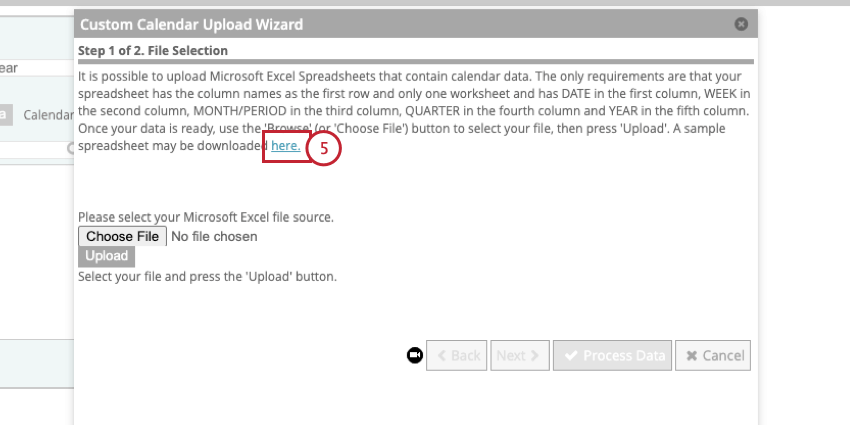Cancel the upload wizard via Cancel label
This screenshot has width=850, height=425.
click(723, 355)
